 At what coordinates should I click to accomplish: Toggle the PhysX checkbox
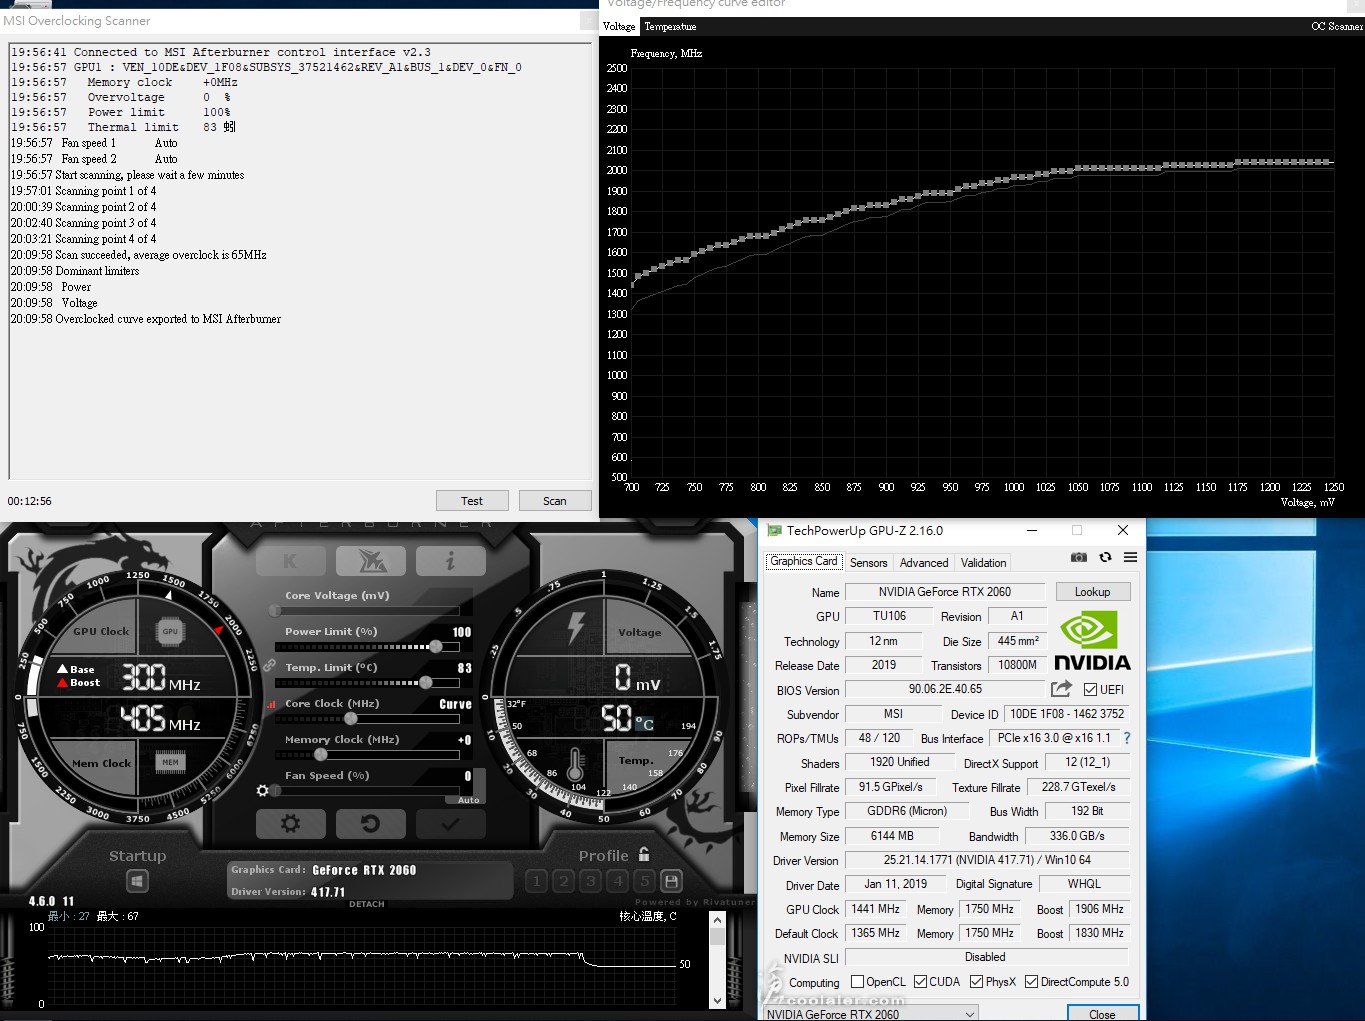[x=977, y=982]
